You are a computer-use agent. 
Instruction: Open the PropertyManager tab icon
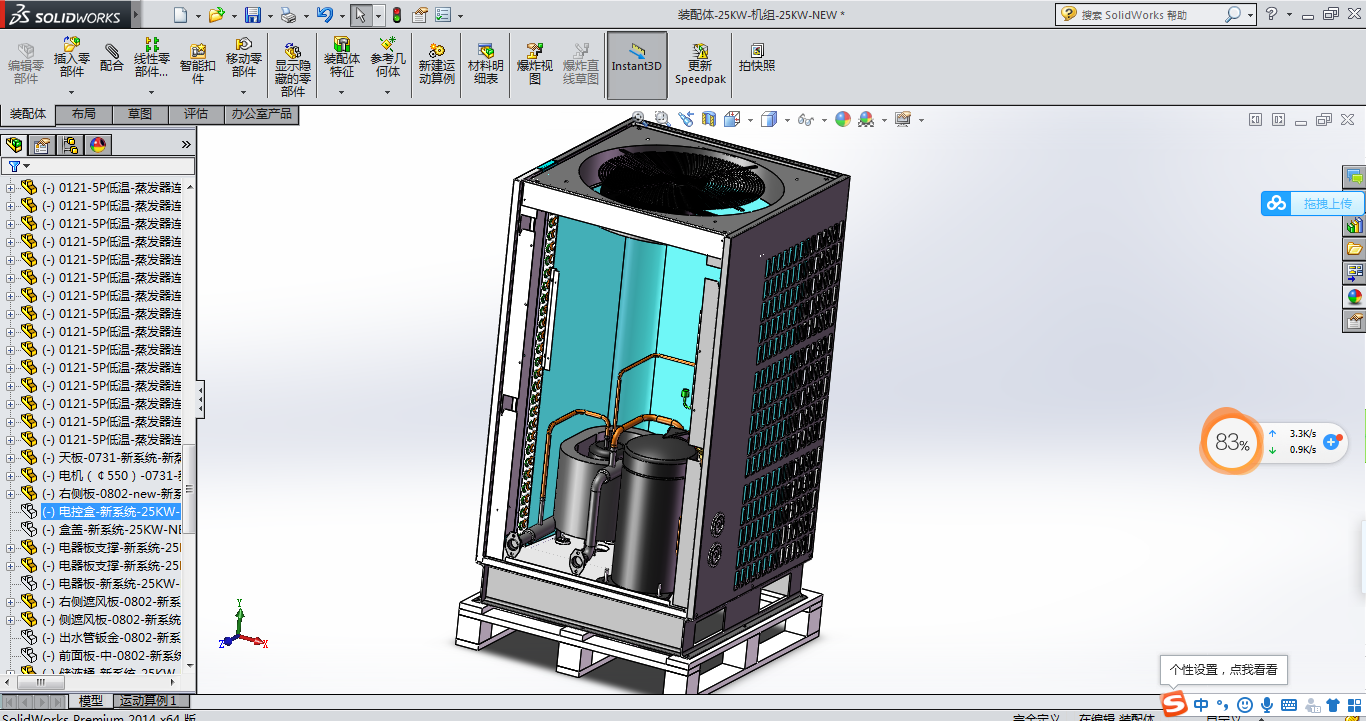click(42, 145)
